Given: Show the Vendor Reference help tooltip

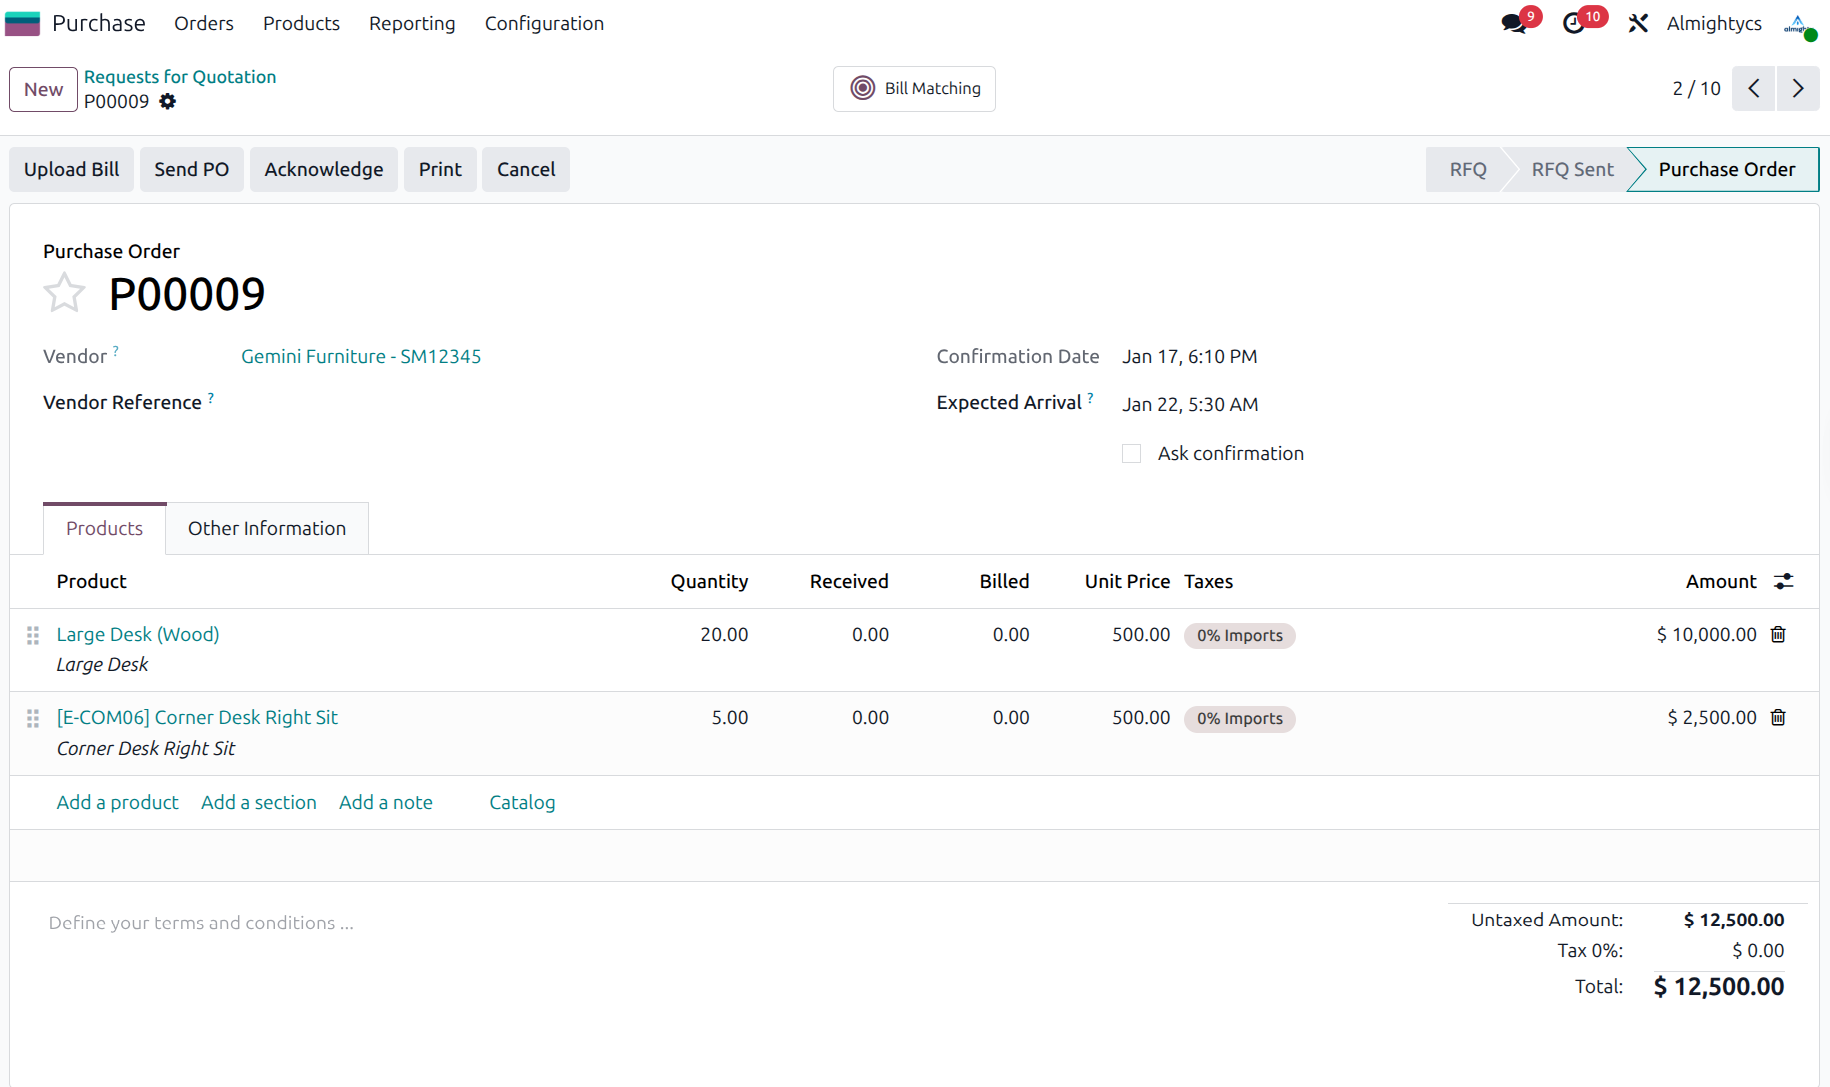Looking at the screenshot, I should click(210, 397).
